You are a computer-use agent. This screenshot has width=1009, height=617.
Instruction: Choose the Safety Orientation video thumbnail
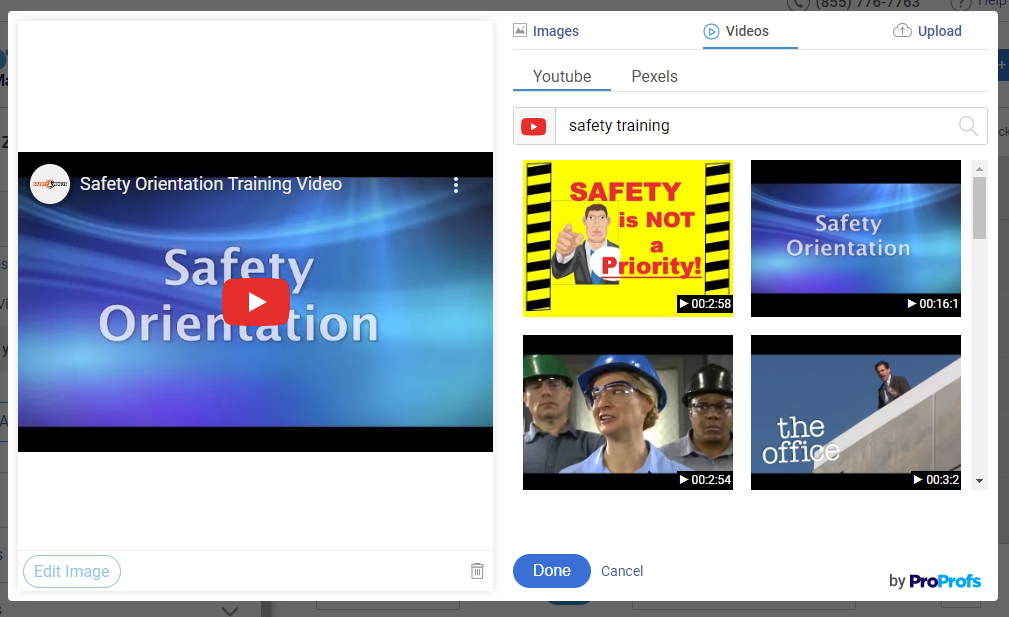point(855,238)
